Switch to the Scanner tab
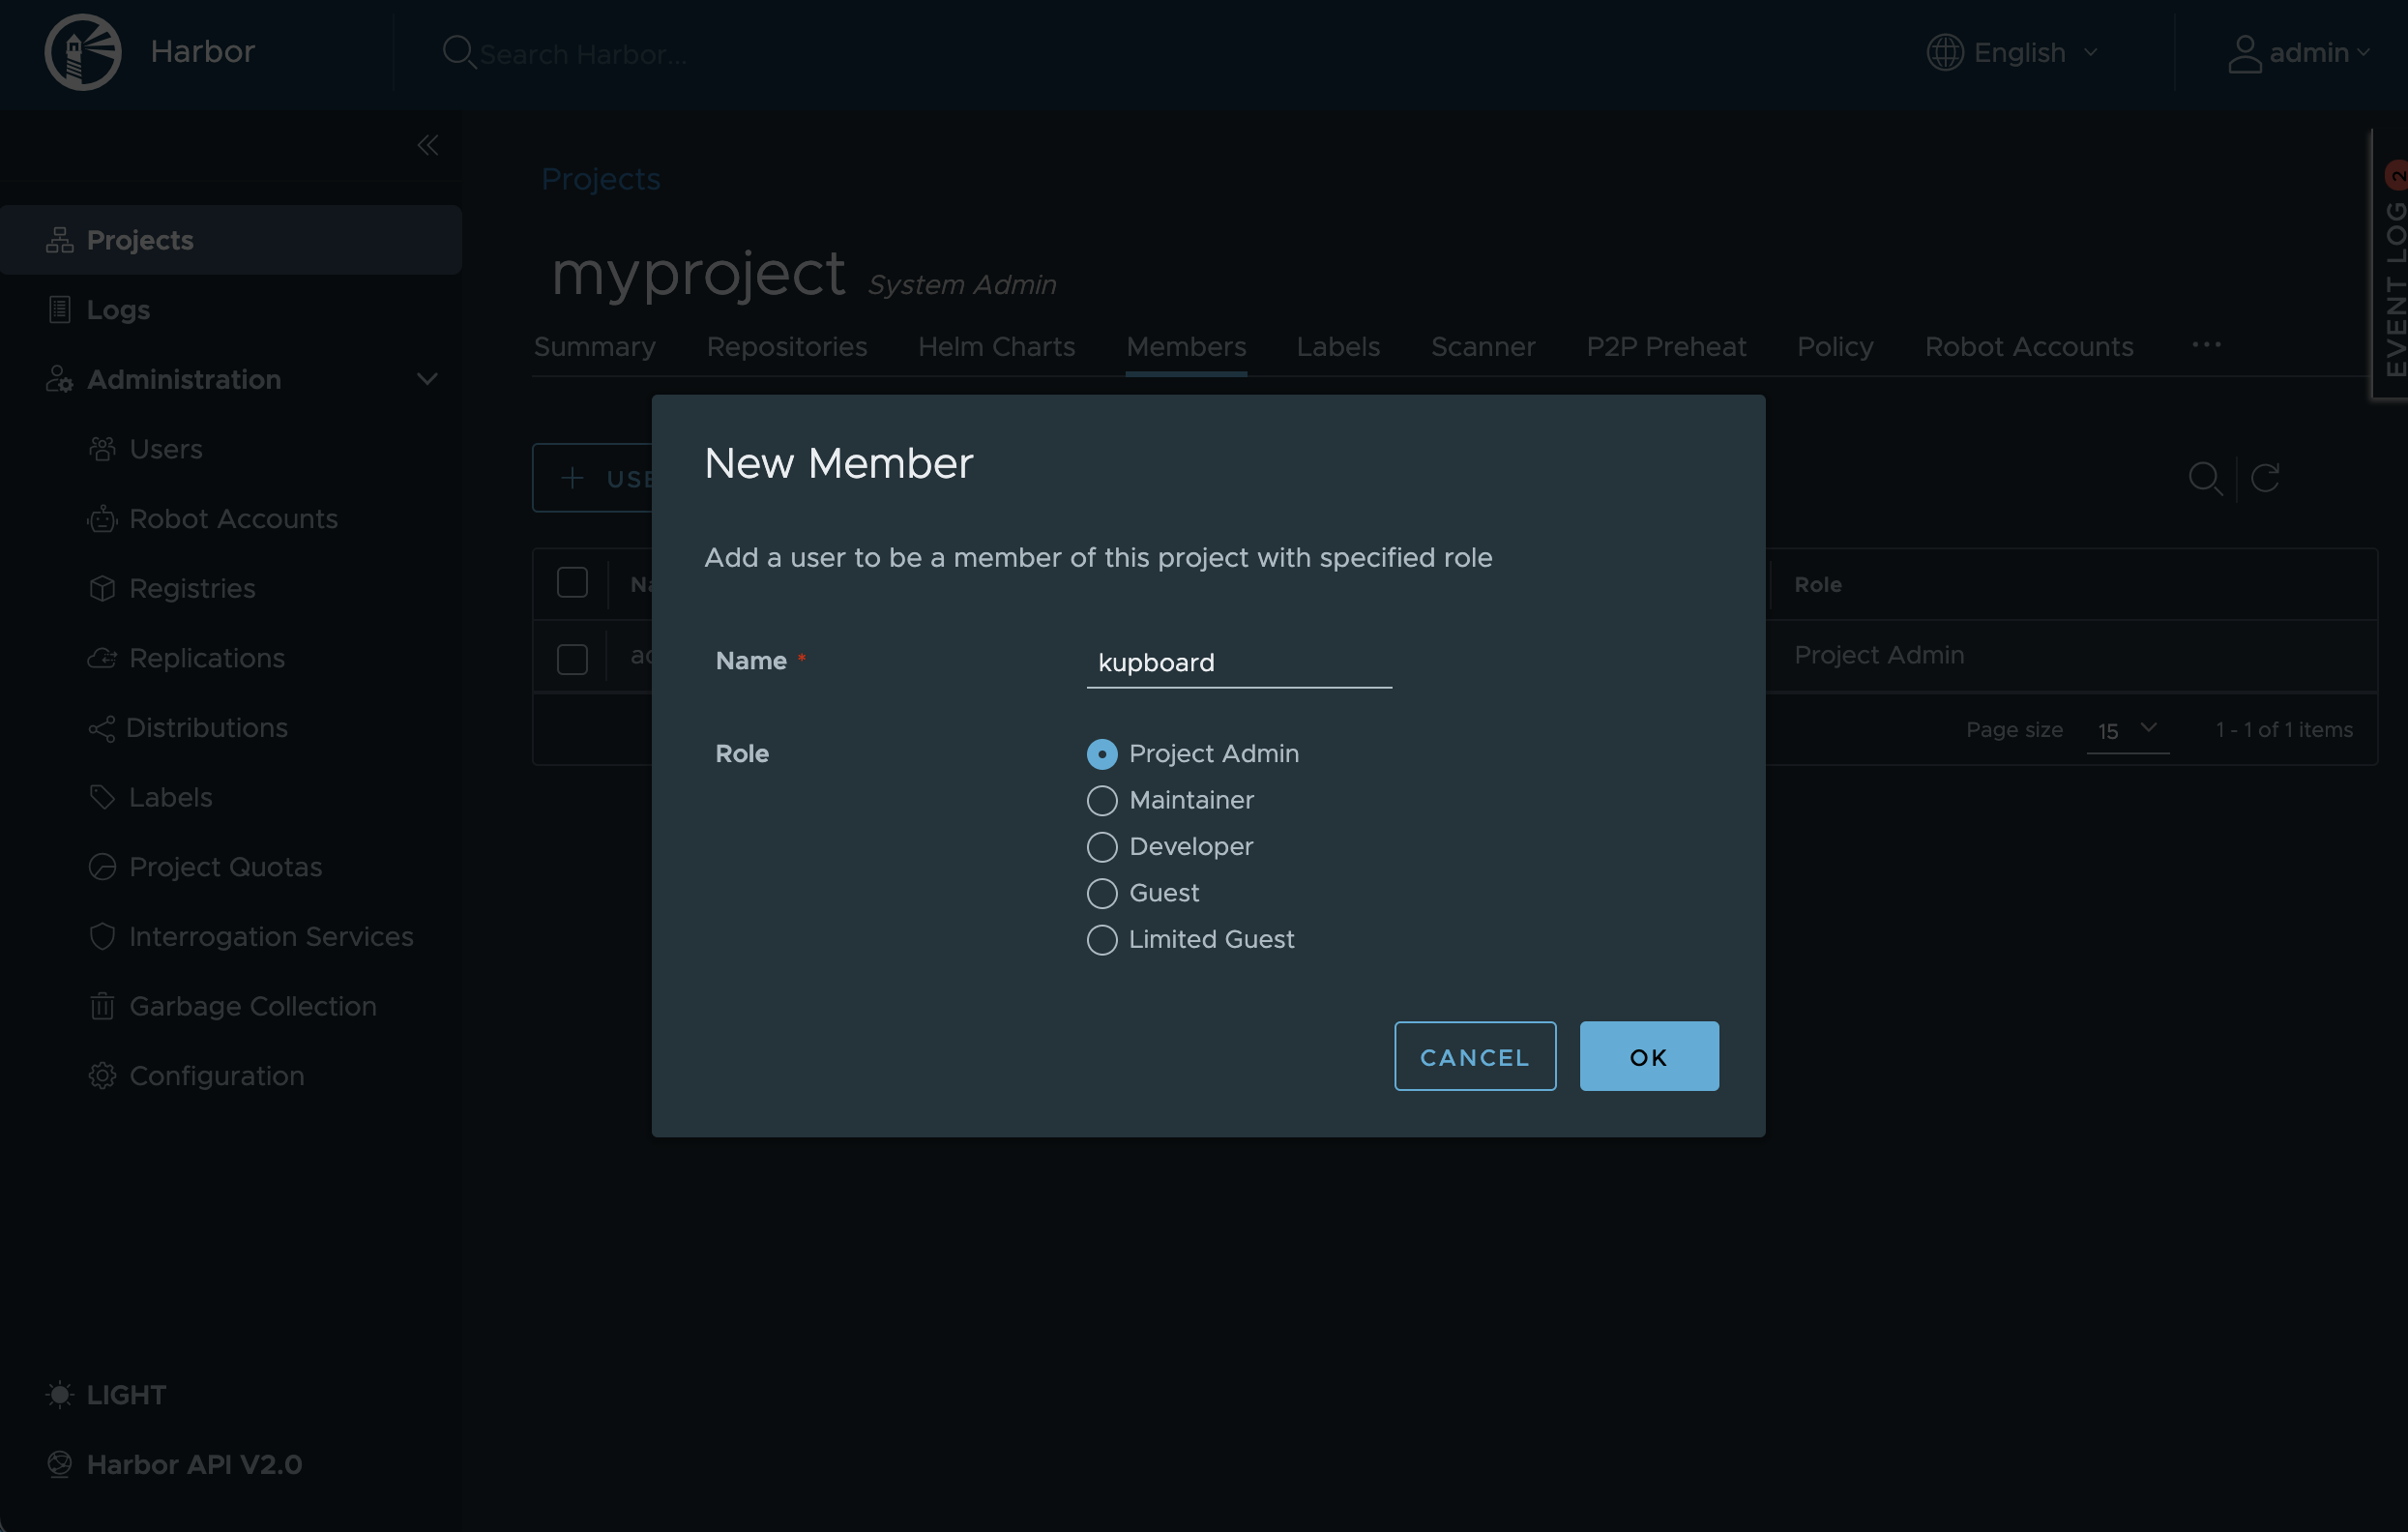This screenshot has width=2408, height=1532. 1482,347
